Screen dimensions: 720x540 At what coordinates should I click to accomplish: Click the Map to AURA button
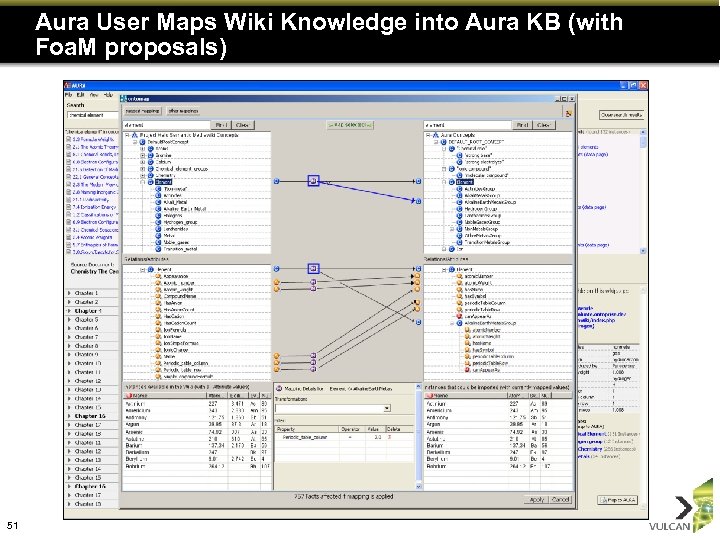618,500
